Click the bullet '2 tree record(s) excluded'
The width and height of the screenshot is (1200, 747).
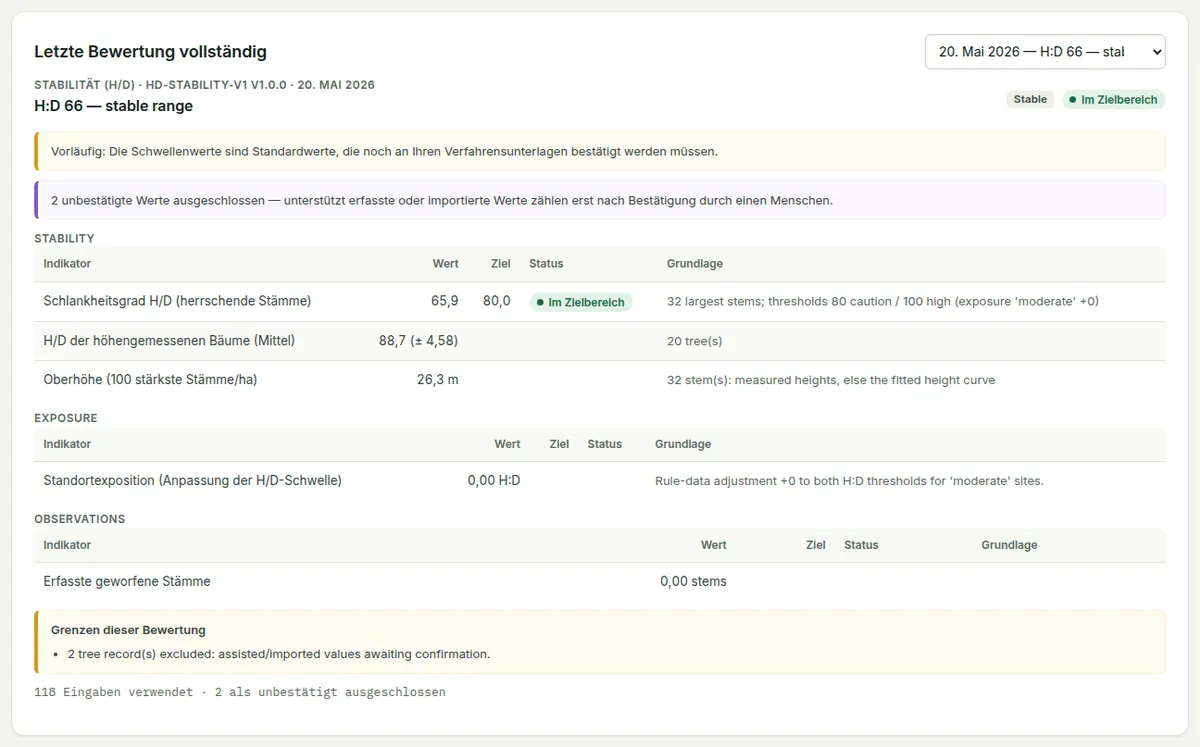pos(279,654)
